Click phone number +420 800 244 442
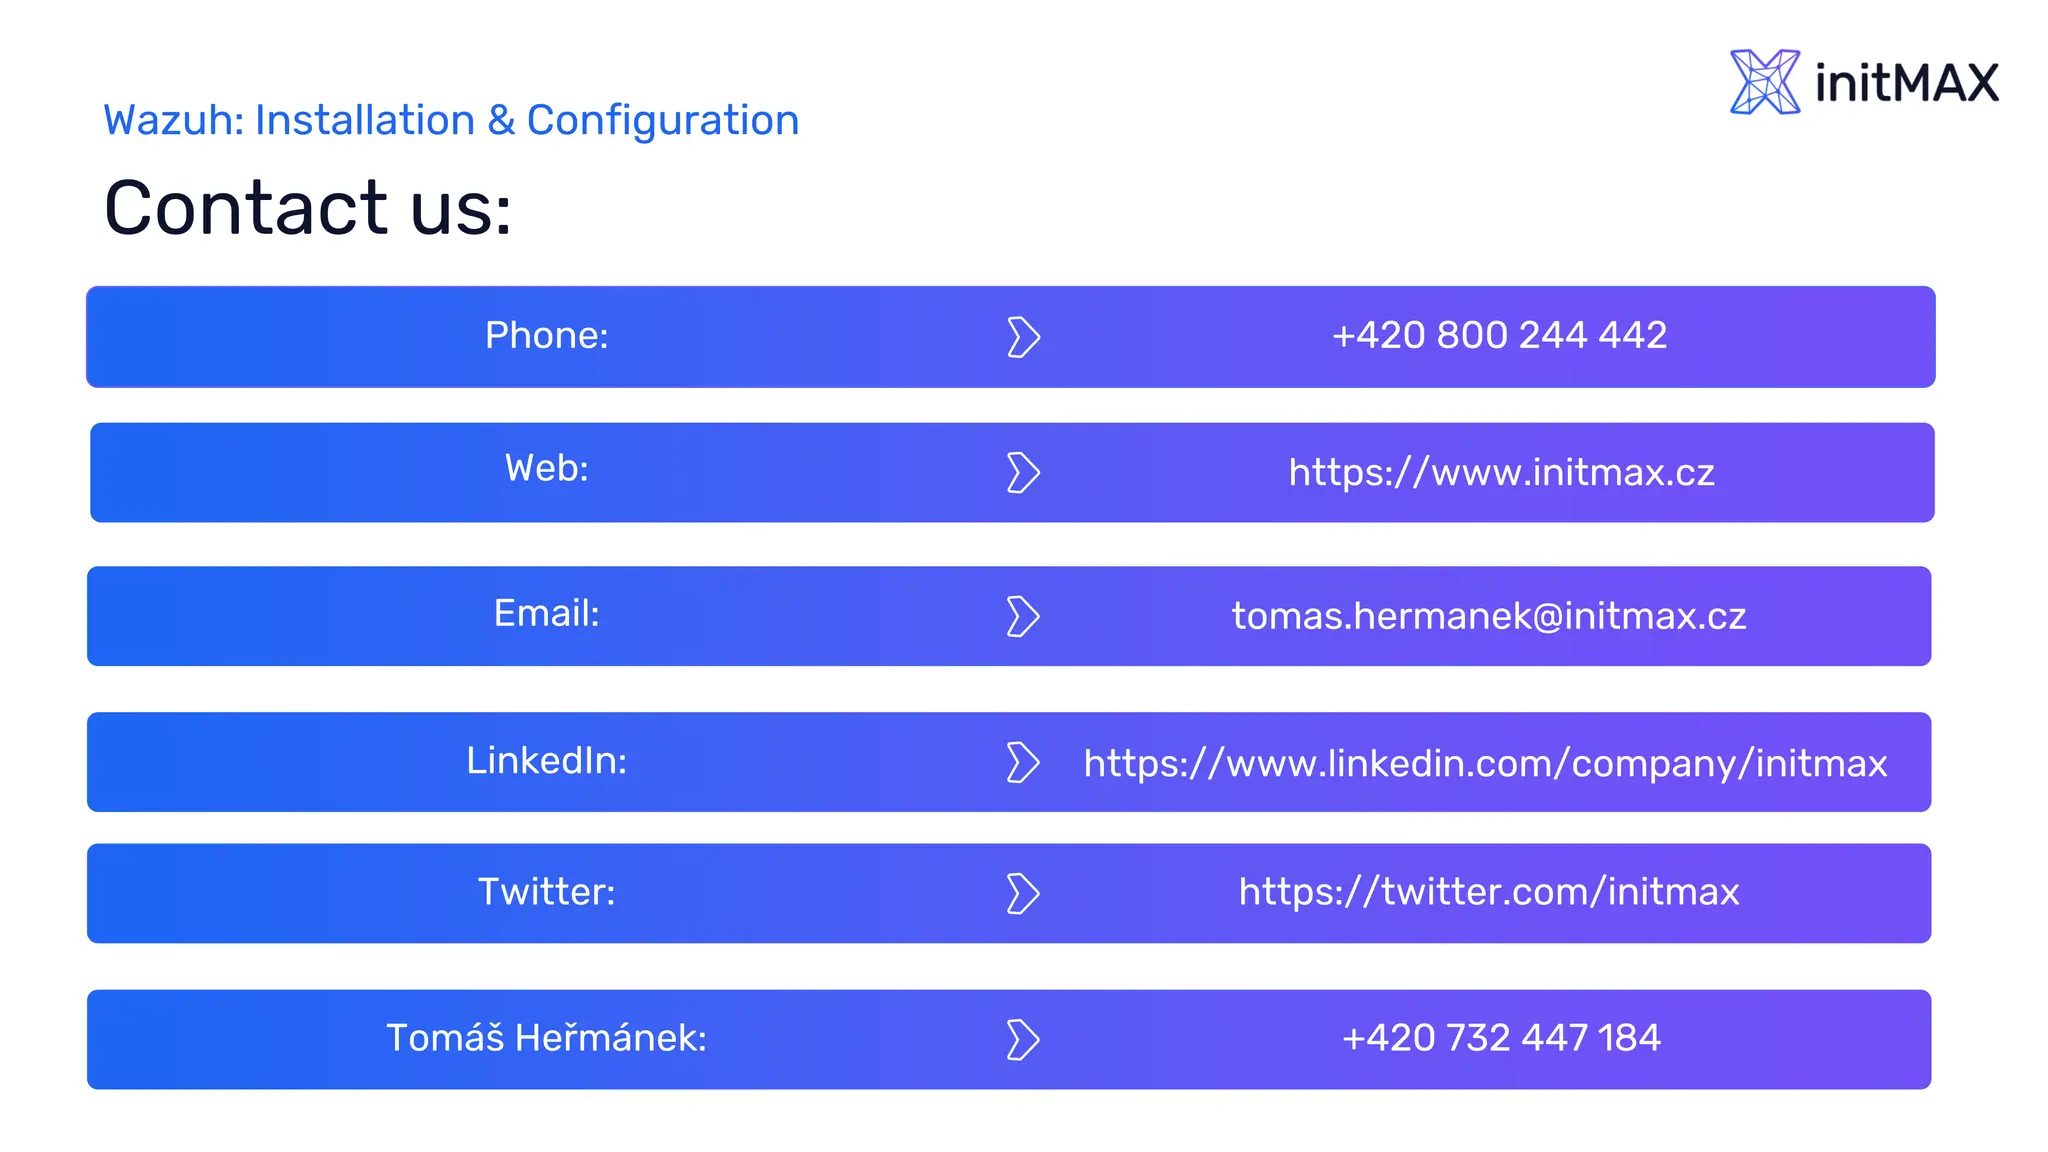The image size is (2048, 1152). tap(1499, 335)
